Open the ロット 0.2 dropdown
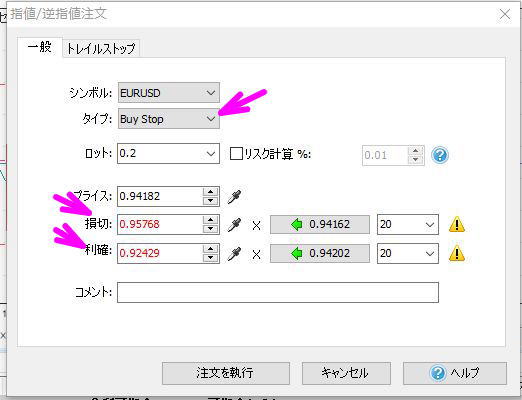The height and width of the screenshot is (400, 522). click(x=211, y=154)
